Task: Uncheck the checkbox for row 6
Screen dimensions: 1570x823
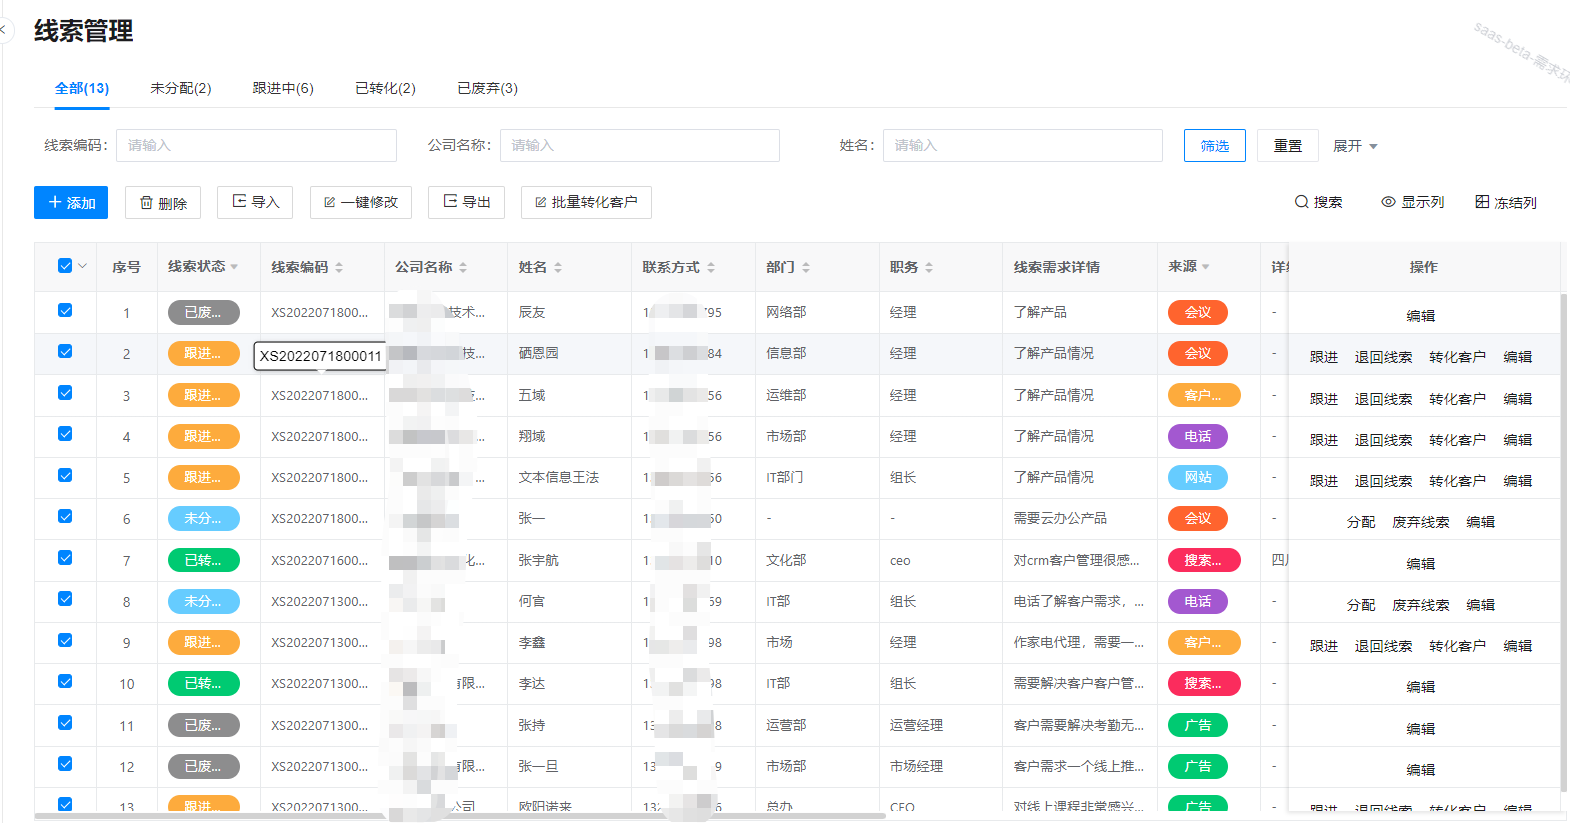Action: 65,516
